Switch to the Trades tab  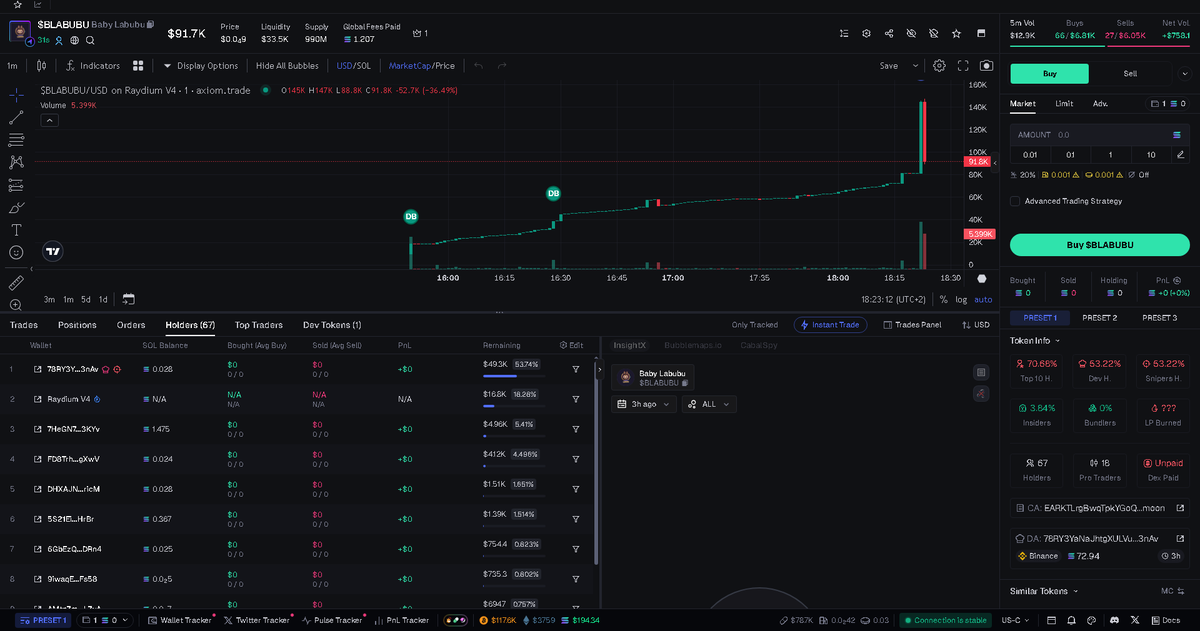point(24,325)
